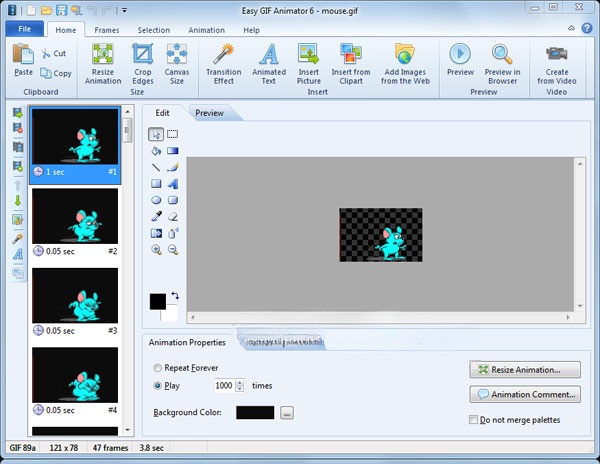
Task: Collapse the ribbon with the up chevron
Action: [x=571, y=28]
